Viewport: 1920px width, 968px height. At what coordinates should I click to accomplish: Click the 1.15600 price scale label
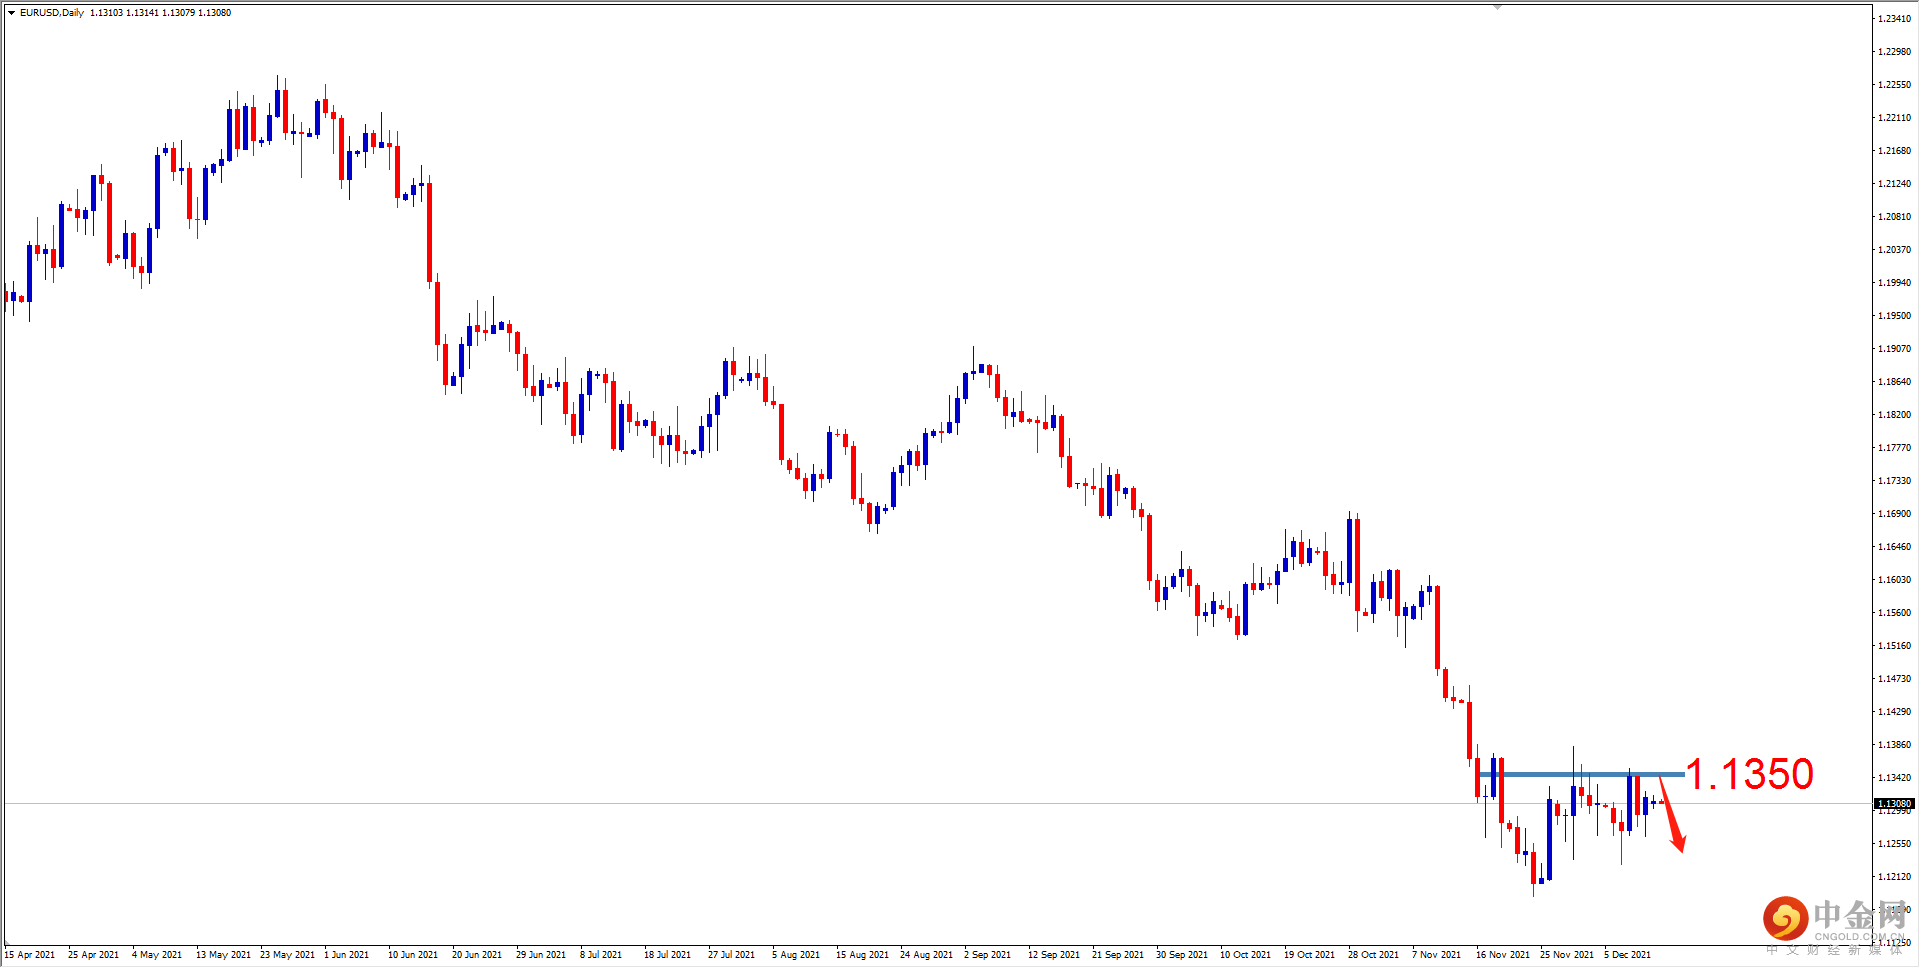click(x=1894, y=613)
